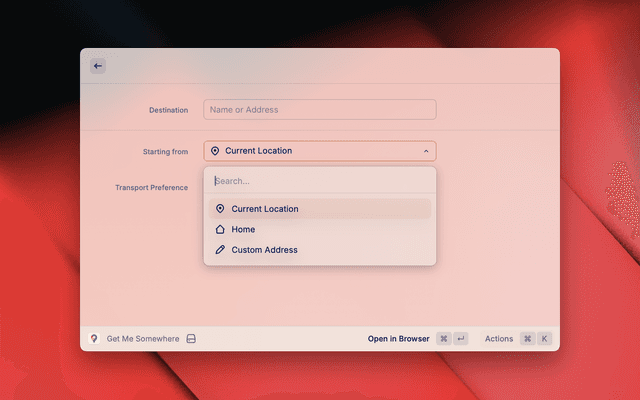Screen dimensions: 640x400
Task: Click the command key next to Open in Browser
Action: (443, 339)
